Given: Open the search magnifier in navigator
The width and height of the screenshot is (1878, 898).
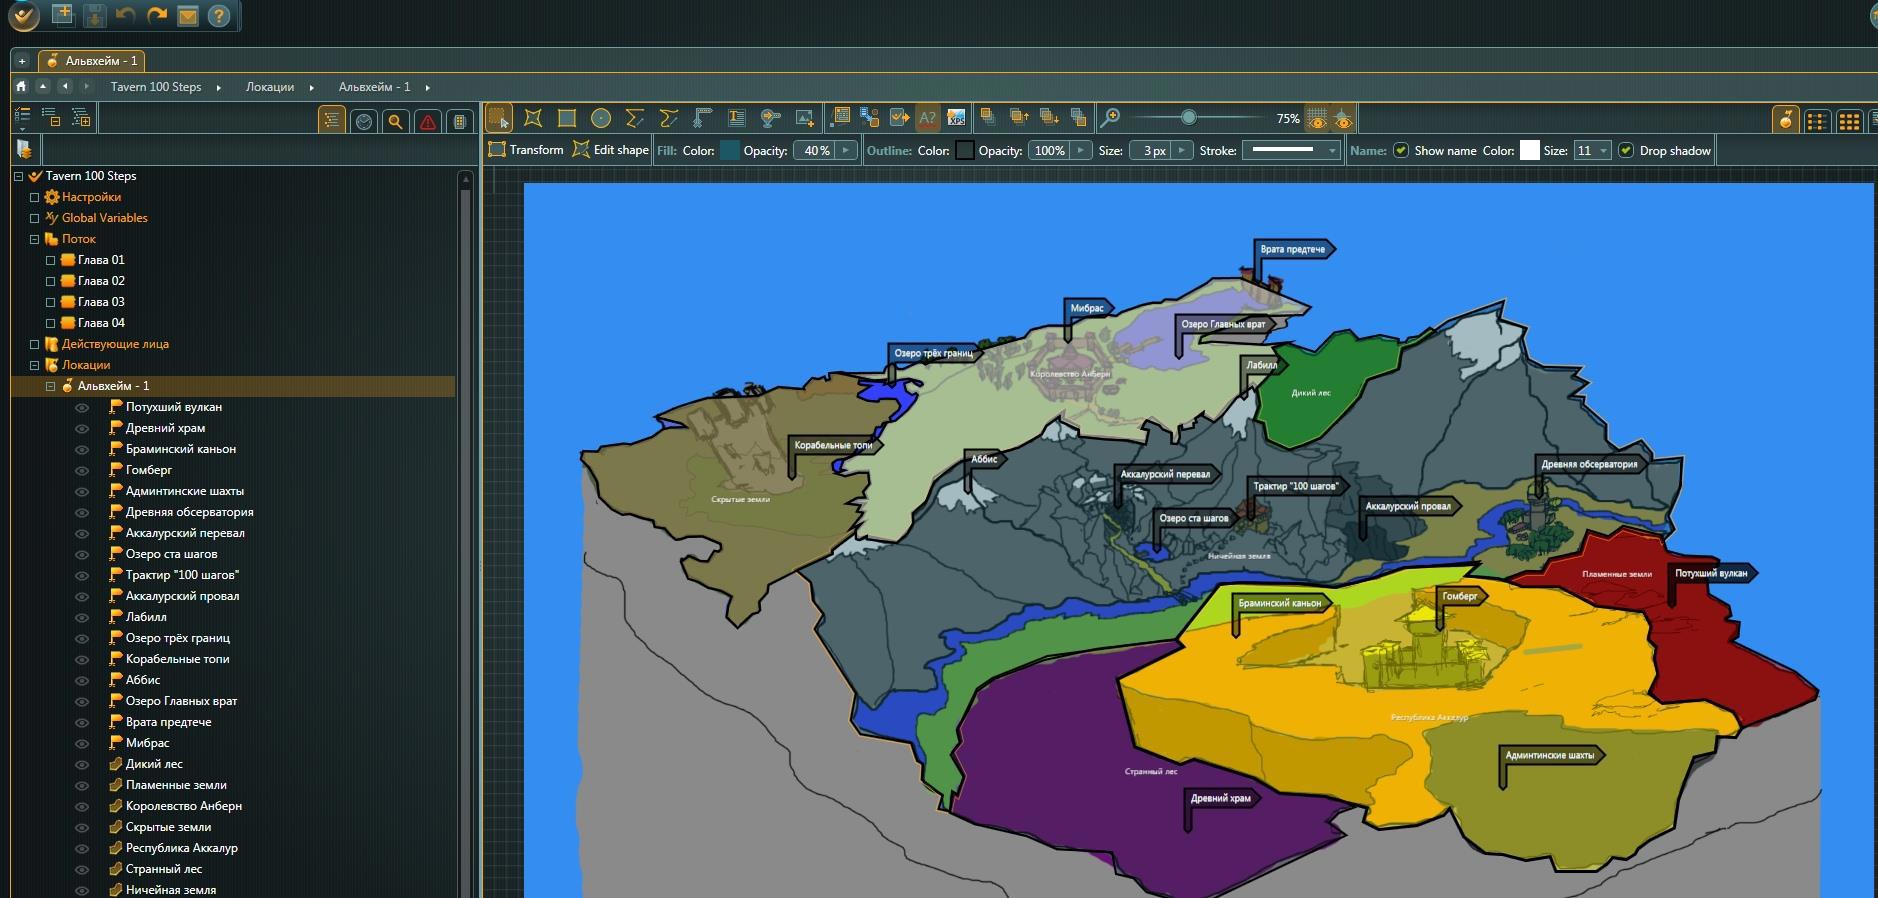Looking at the screenshot, I should coord(396,122).
